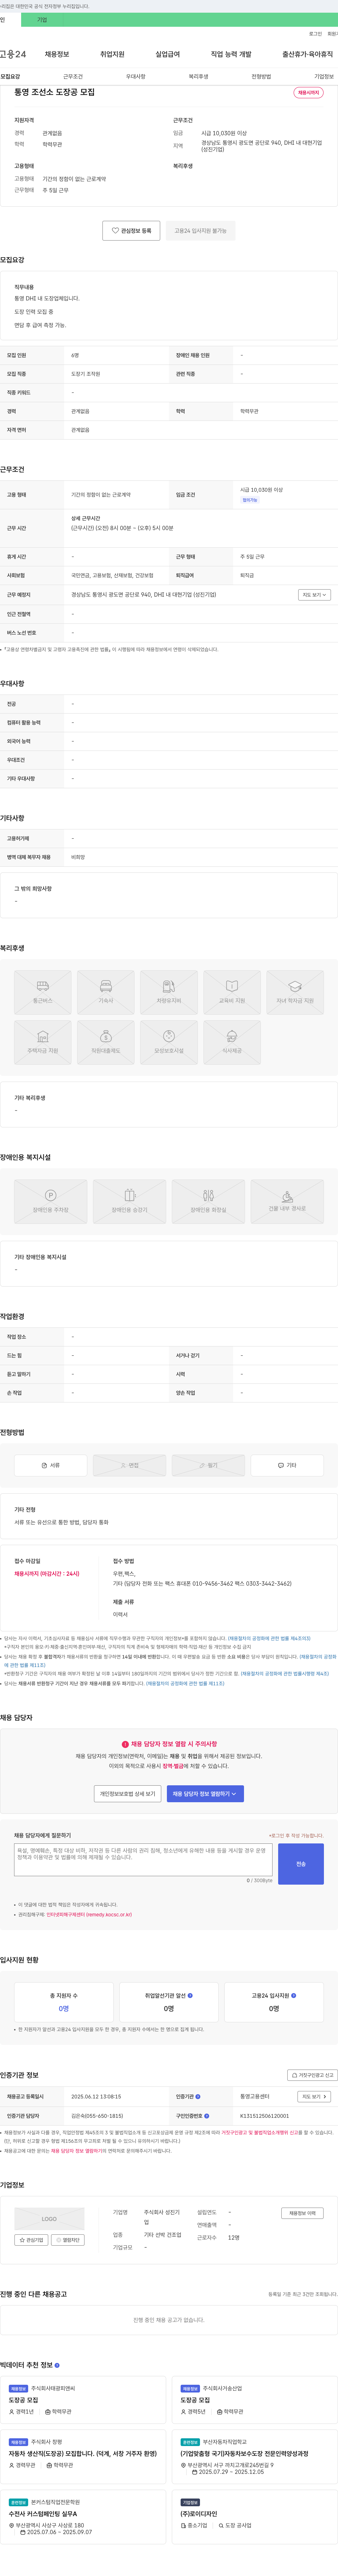The width and height of the screenshot is (338, 2576).
Task: Switch to the 기업 tab at top
Action: (x=42, y=20)
